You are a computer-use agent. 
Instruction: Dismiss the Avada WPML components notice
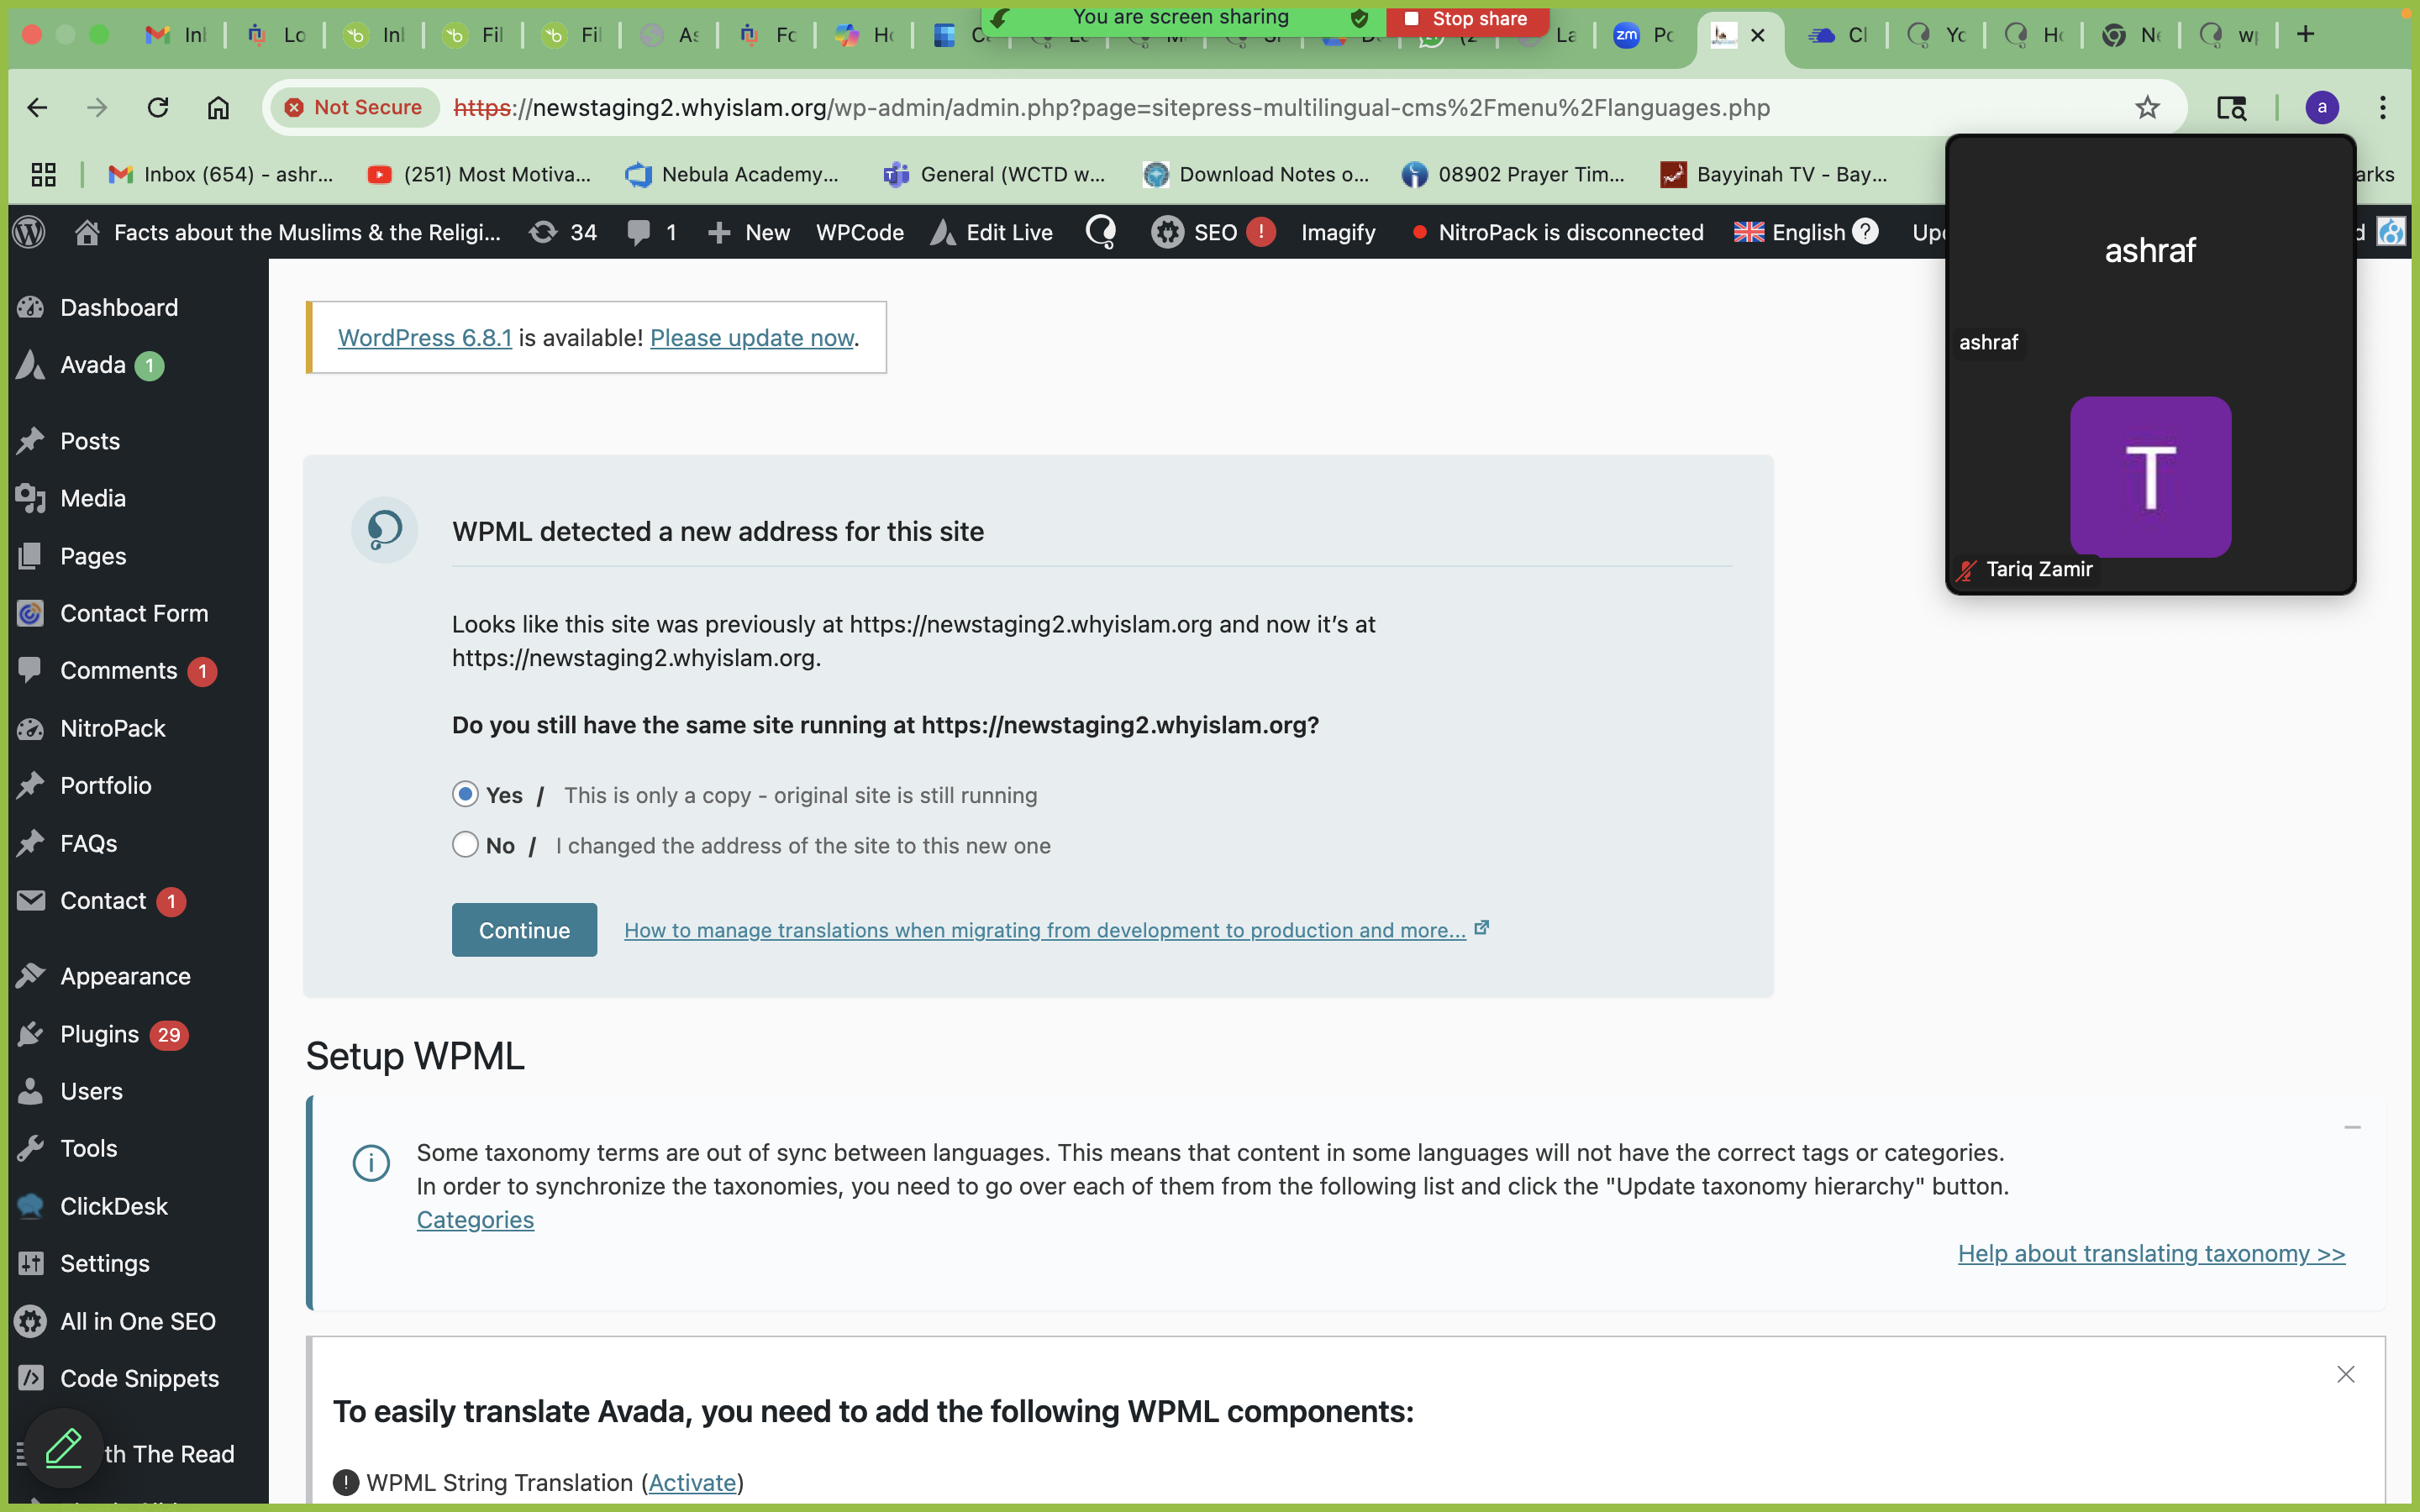tap(2345, 1374)
